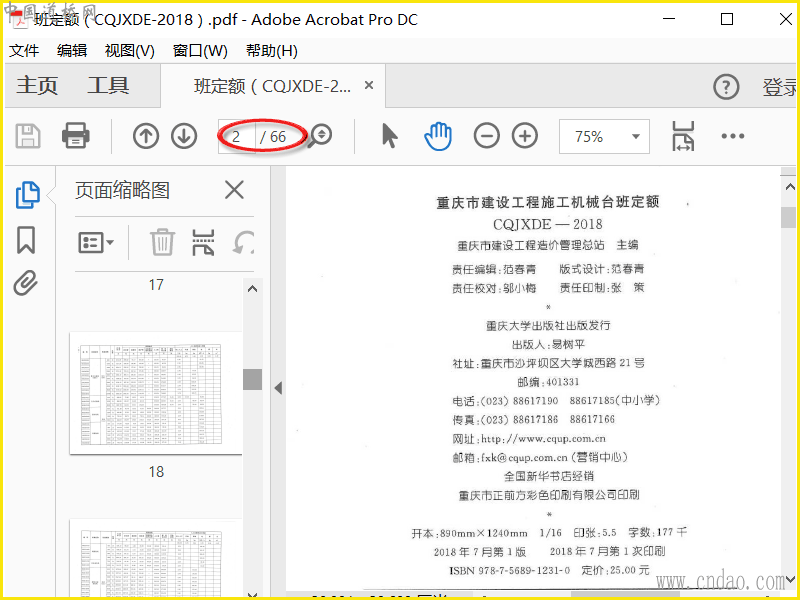The width and height of the screenshot is (800, 600).
Task: Click the 登录 sign-in button
Action: click(x=780, y=87)
